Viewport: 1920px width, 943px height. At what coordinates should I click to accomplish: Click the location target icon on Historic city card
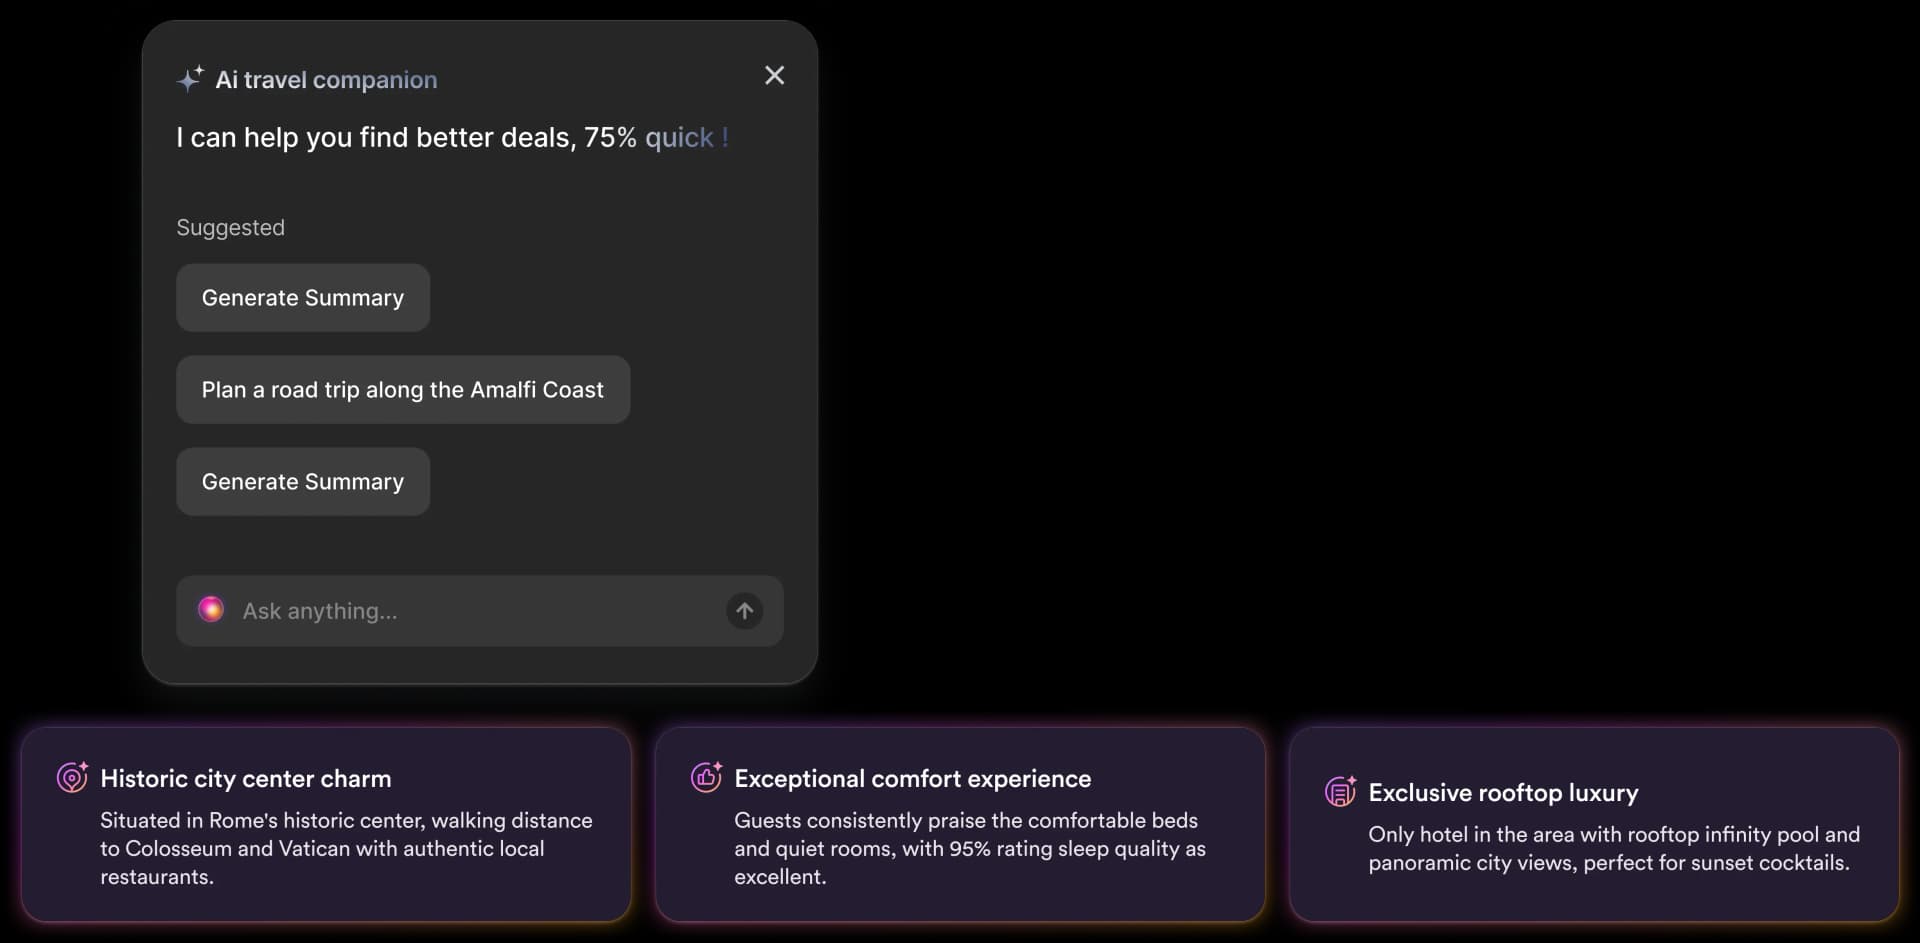pos(72,777)
